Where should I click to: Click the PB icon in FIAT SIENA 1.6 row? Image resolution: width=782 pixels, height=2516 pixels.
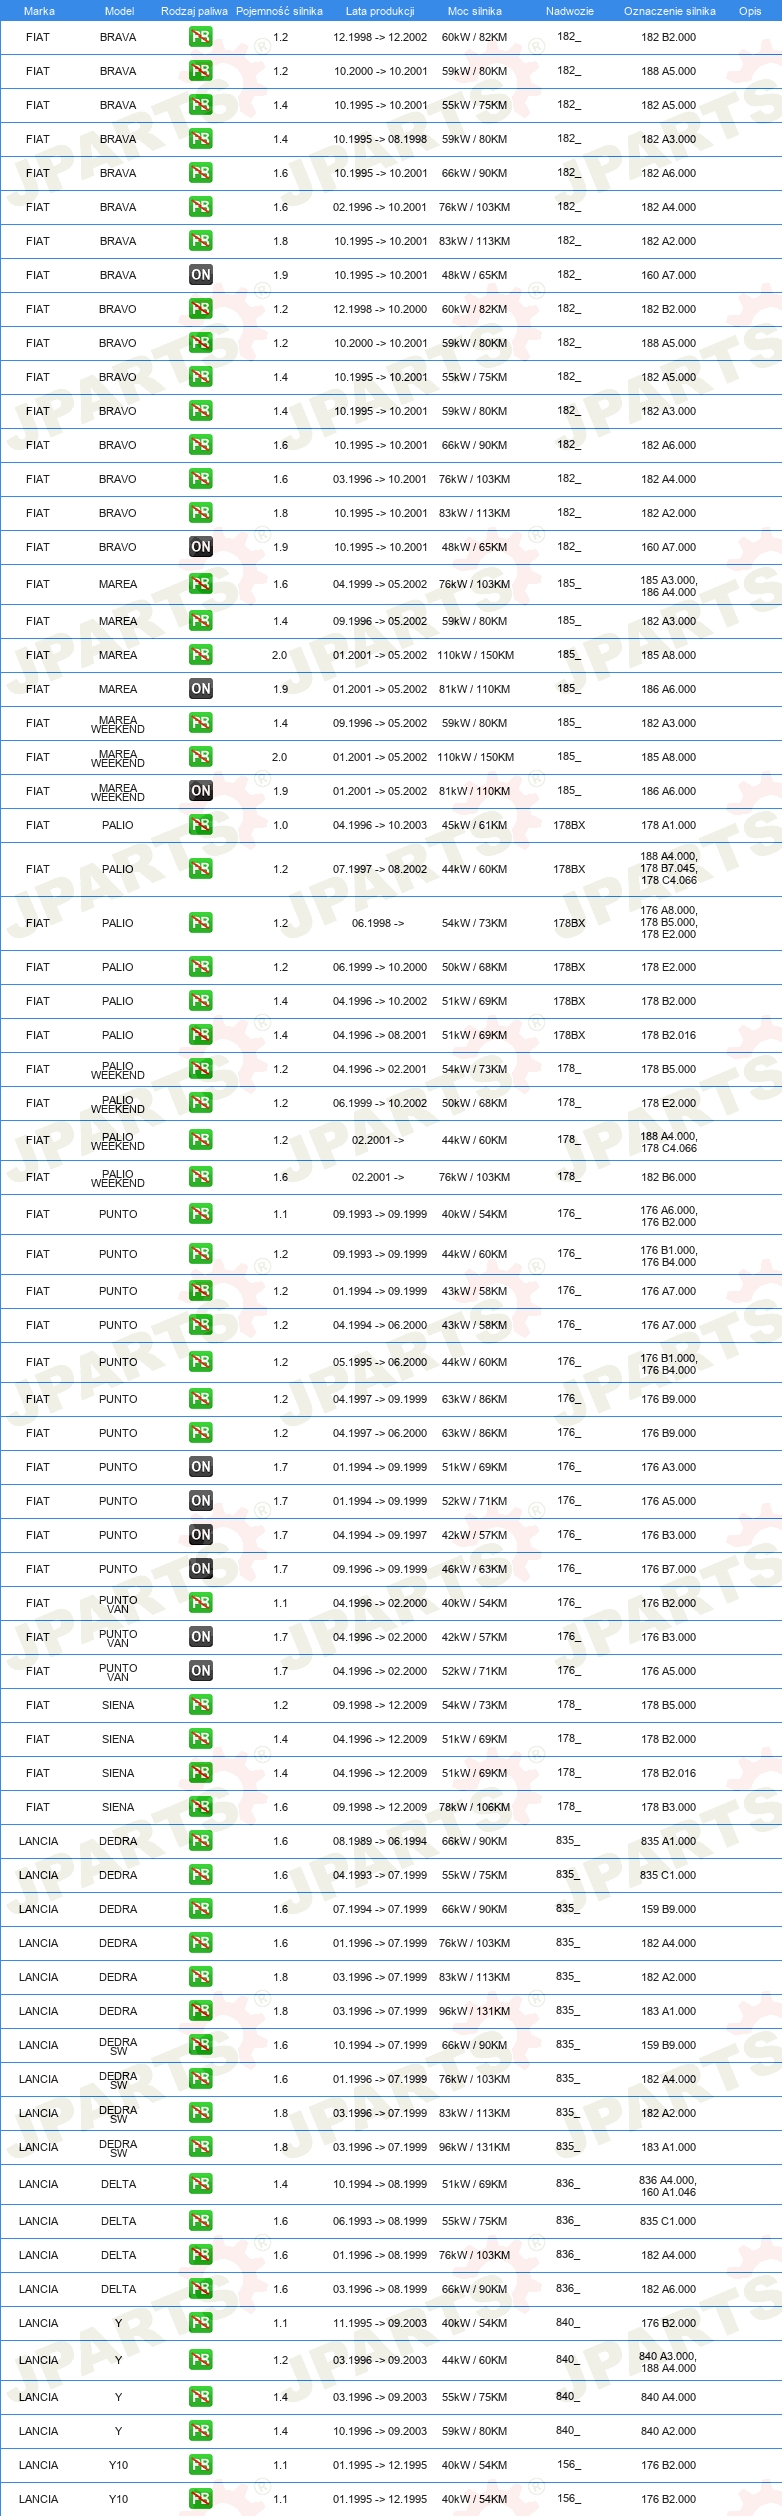coord(201,1807)
